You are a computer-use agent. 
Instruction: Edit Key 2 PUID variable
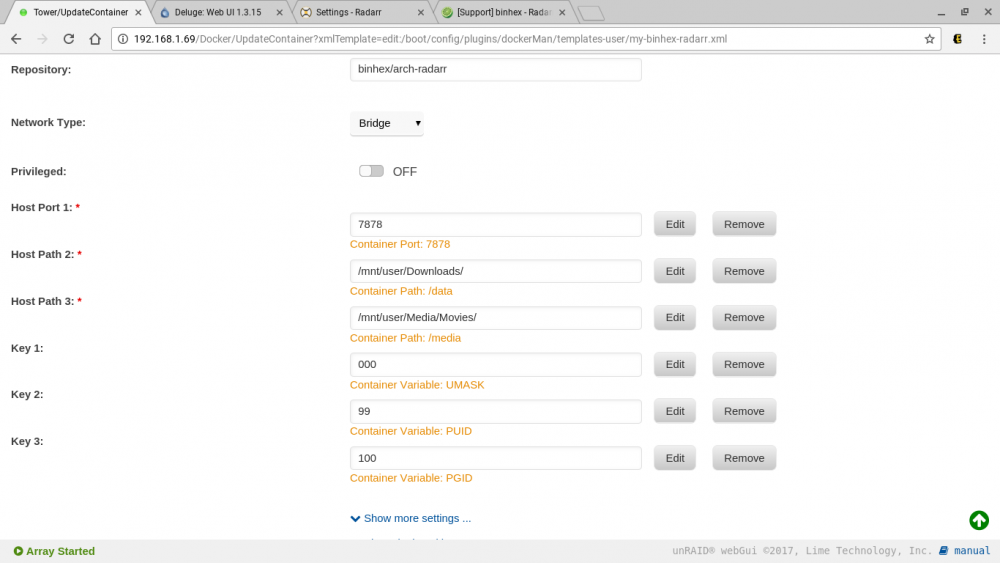(x=675, y=411)
